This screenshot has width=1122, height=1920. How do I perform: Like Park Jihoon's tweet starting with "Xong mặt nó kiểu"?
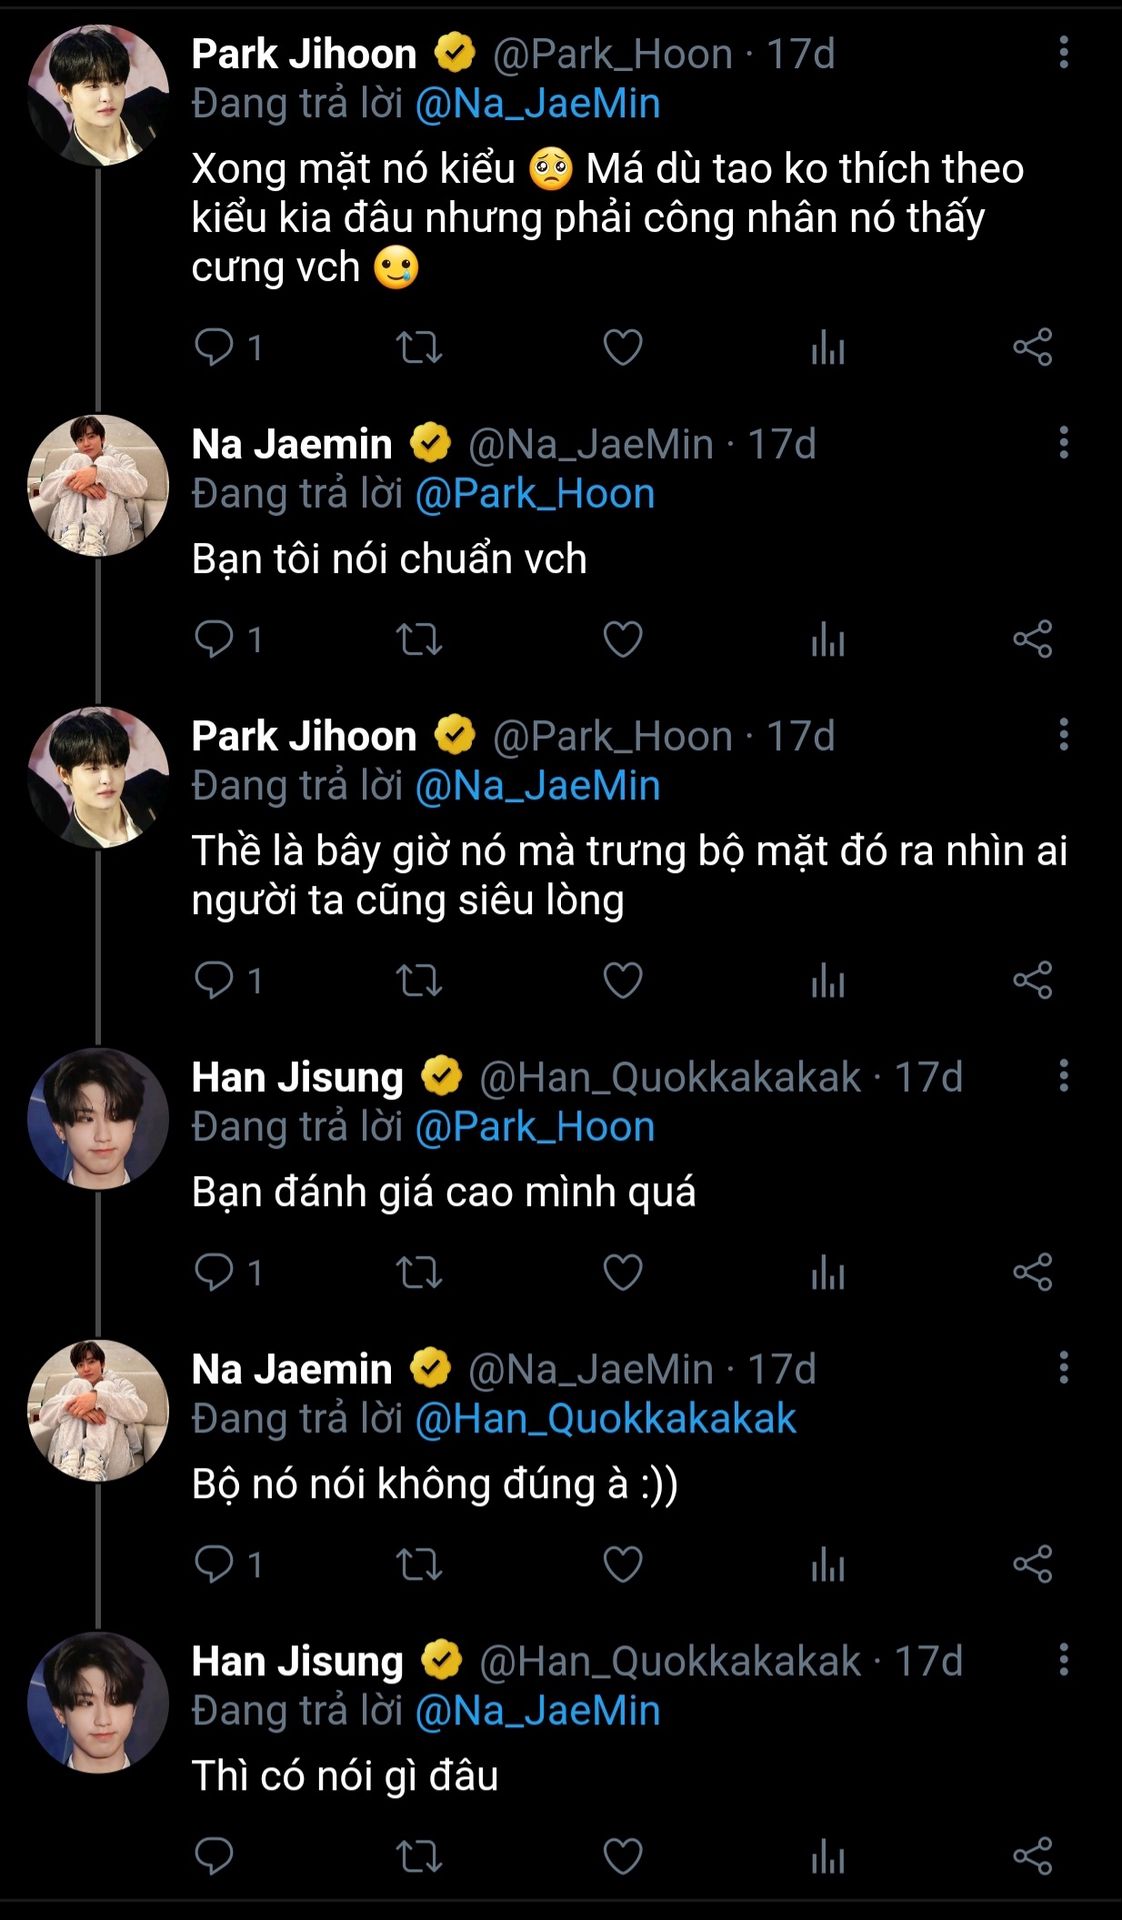pos(622,348)
